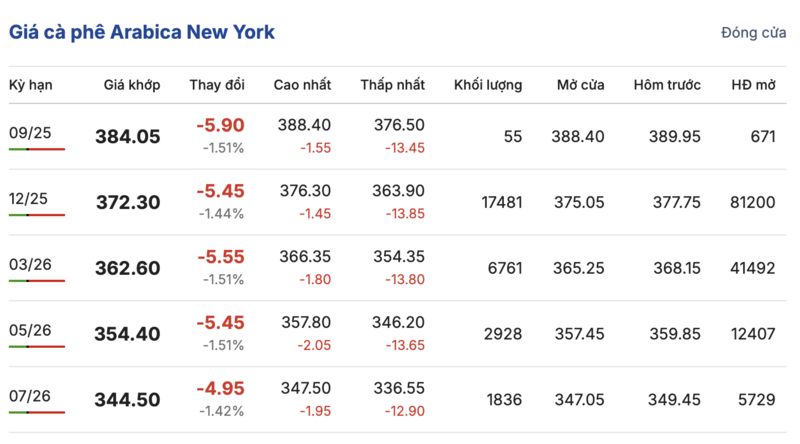Click the 384.05 matched price
Screen dimensions: 800x444
click(x=128, y=137)
